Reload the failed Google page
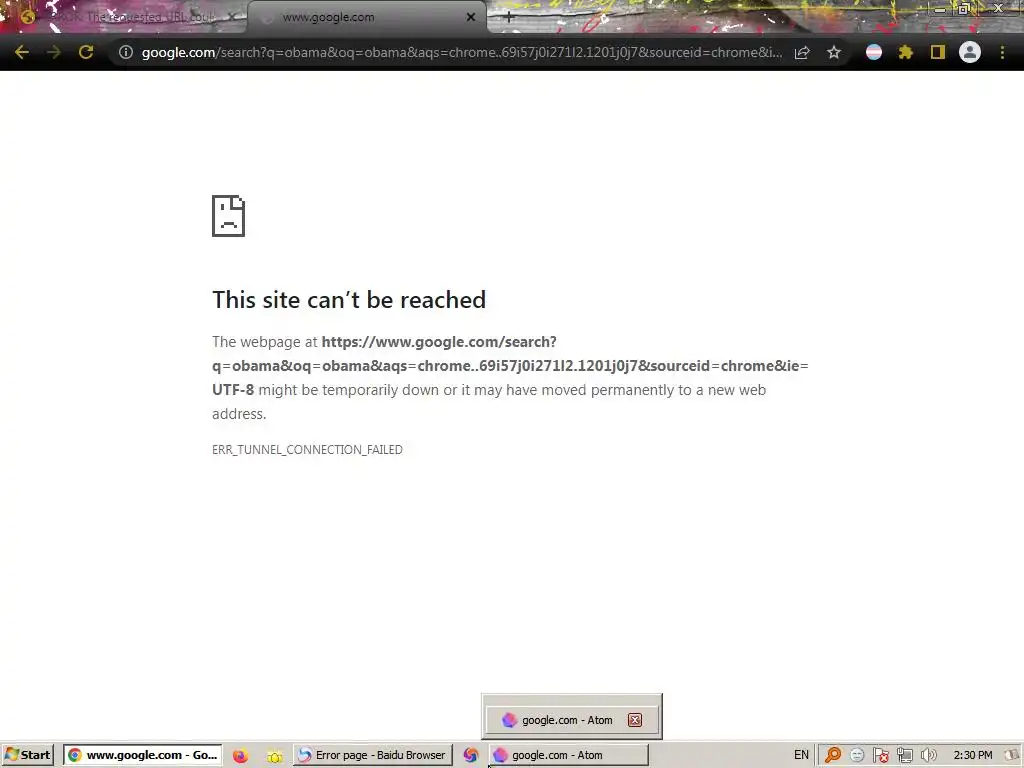1024x768 pixels. [x=86, y=52]
